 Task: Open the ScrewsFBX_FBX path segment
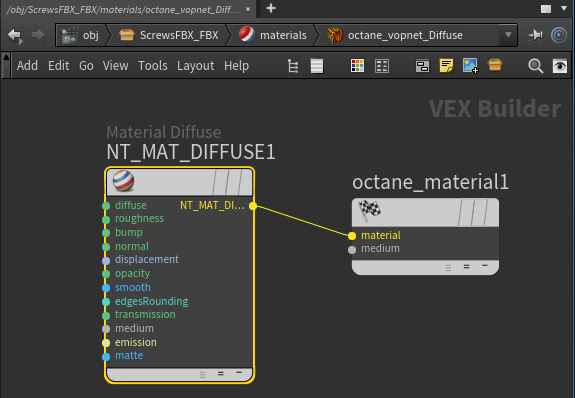[169, 35]
